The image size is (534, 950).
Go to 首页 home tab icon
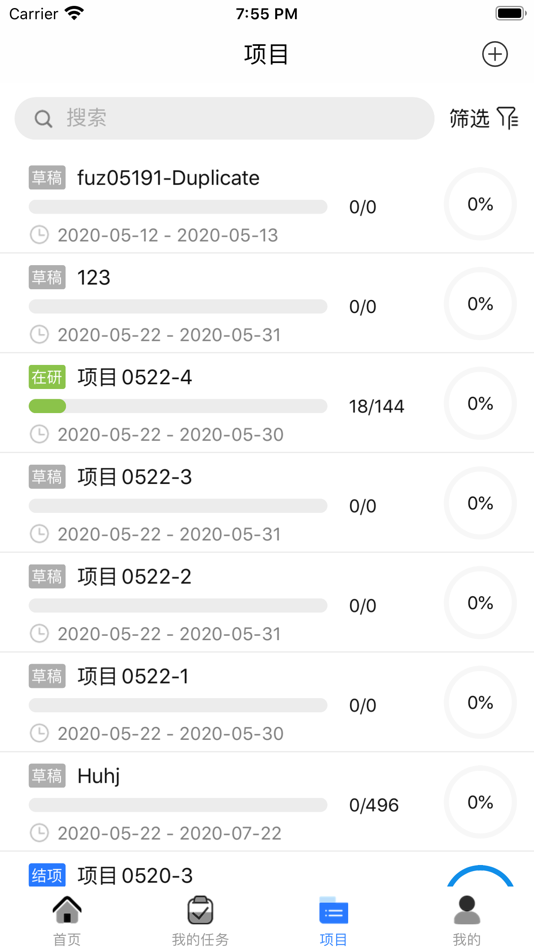click(x=67, y=910)
